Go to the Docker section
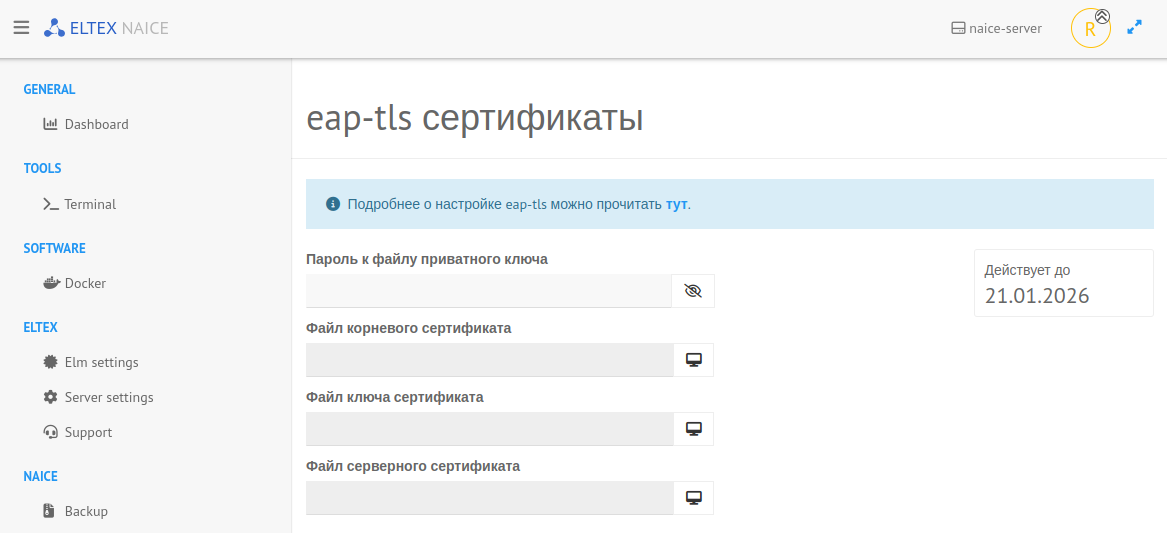This screenshot has height=533, width=1167. pyautogui.click(x=85, y=283)
